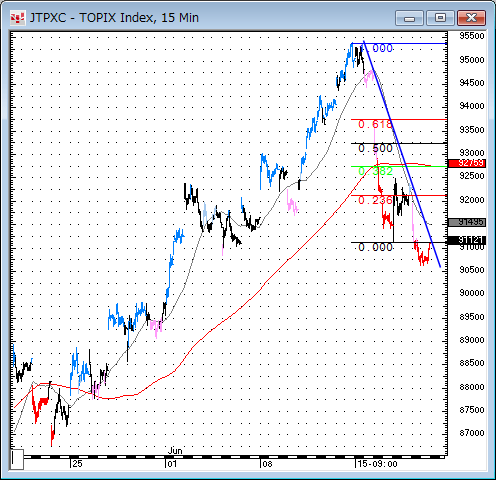Select the 0.618 Fibonacci level label
The height and width of the screenshot is (480, 496).
[x=375, y=124]
